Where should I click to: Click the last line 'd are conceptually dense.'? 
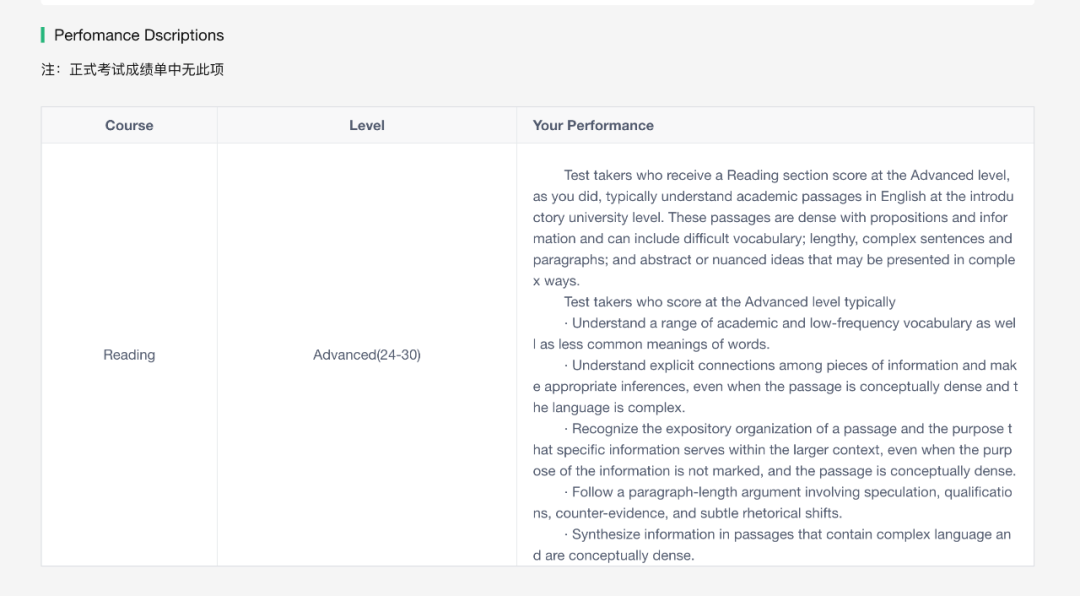613,555
